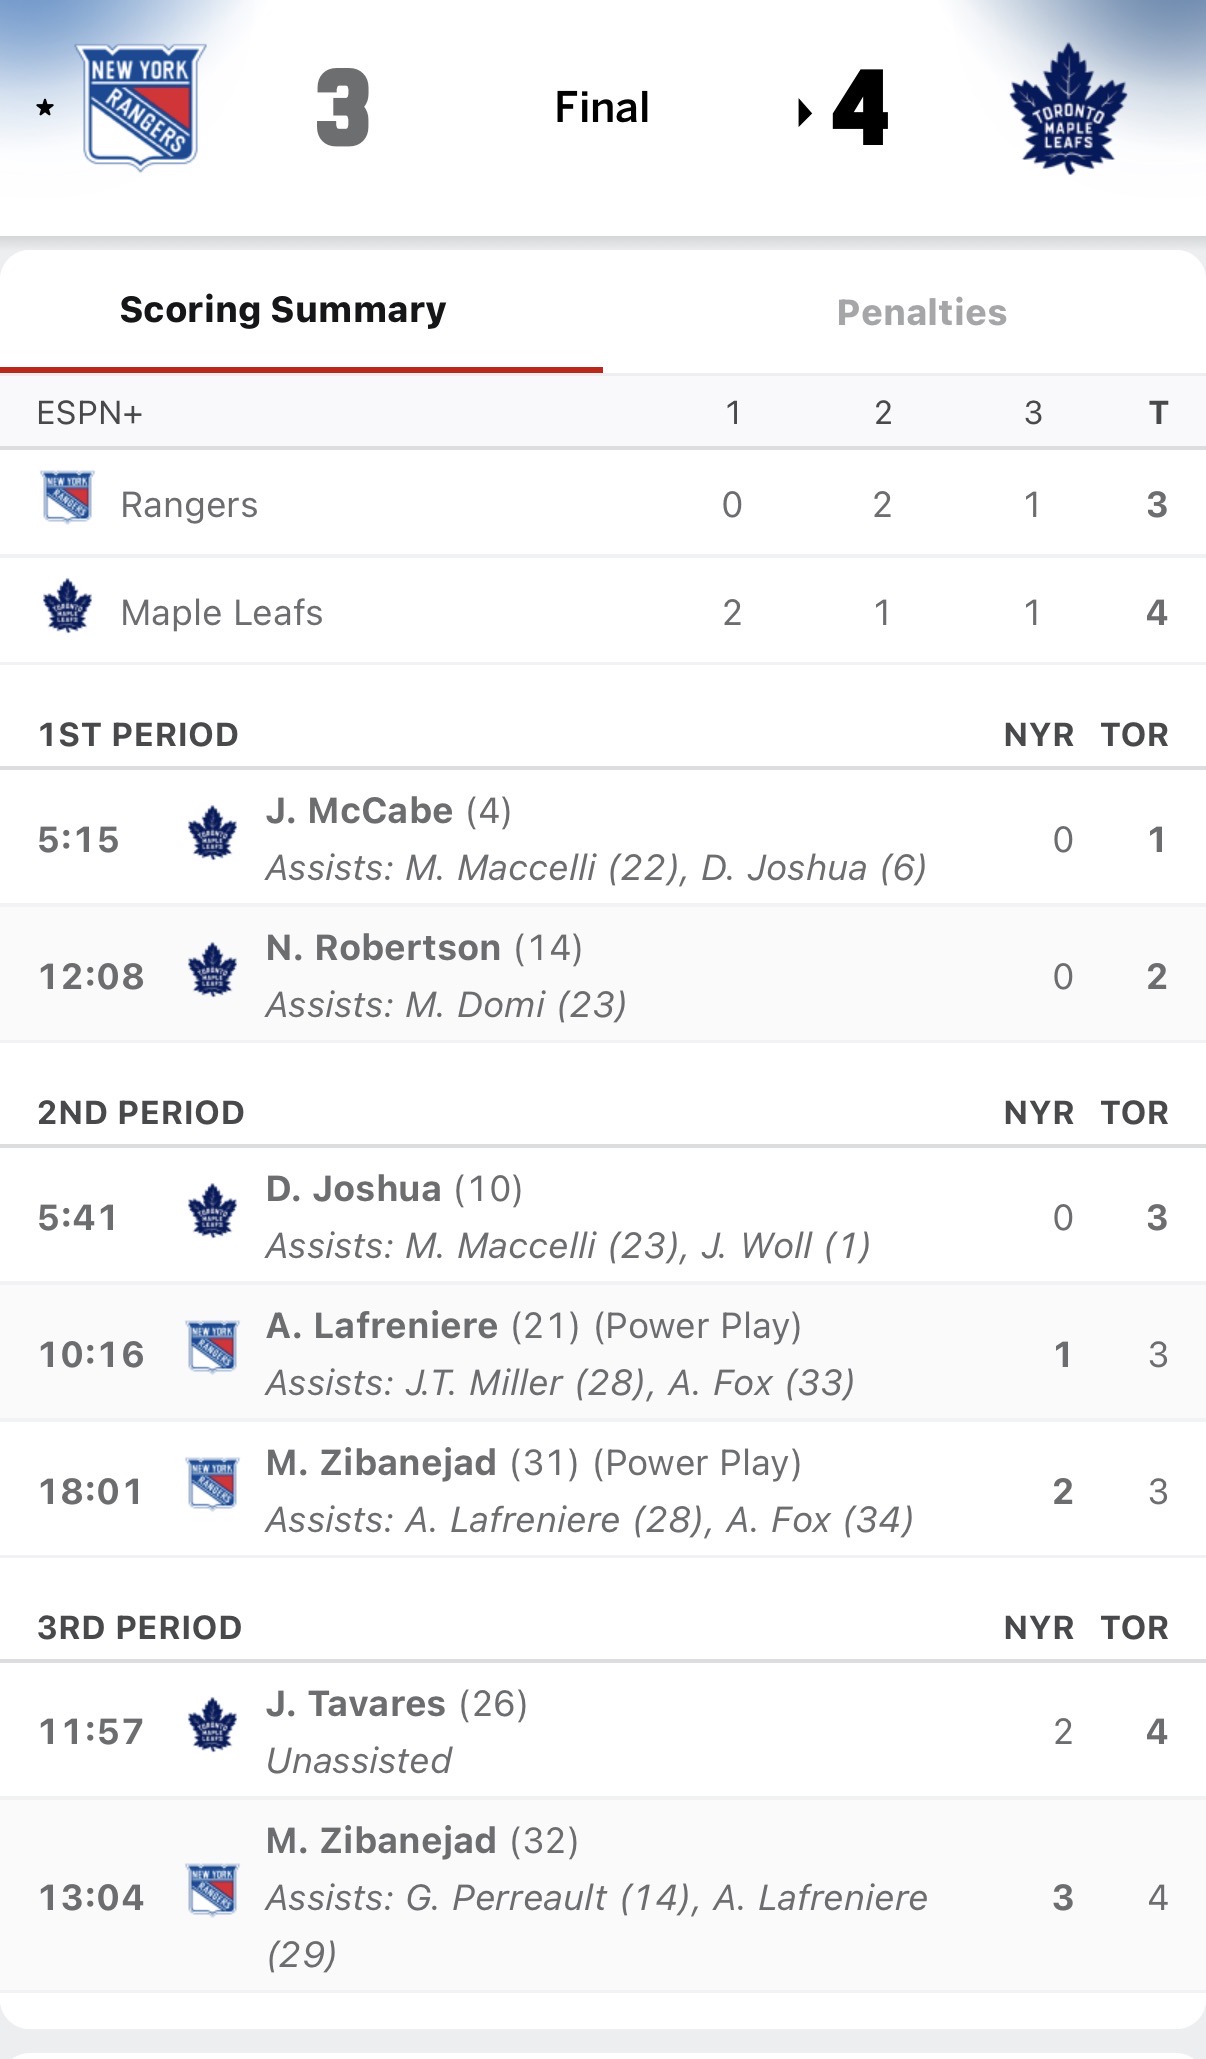Click the Maple Leafs logo in the linescore table
This screenshot has width=1206, height=2059.
coord(67,606)
